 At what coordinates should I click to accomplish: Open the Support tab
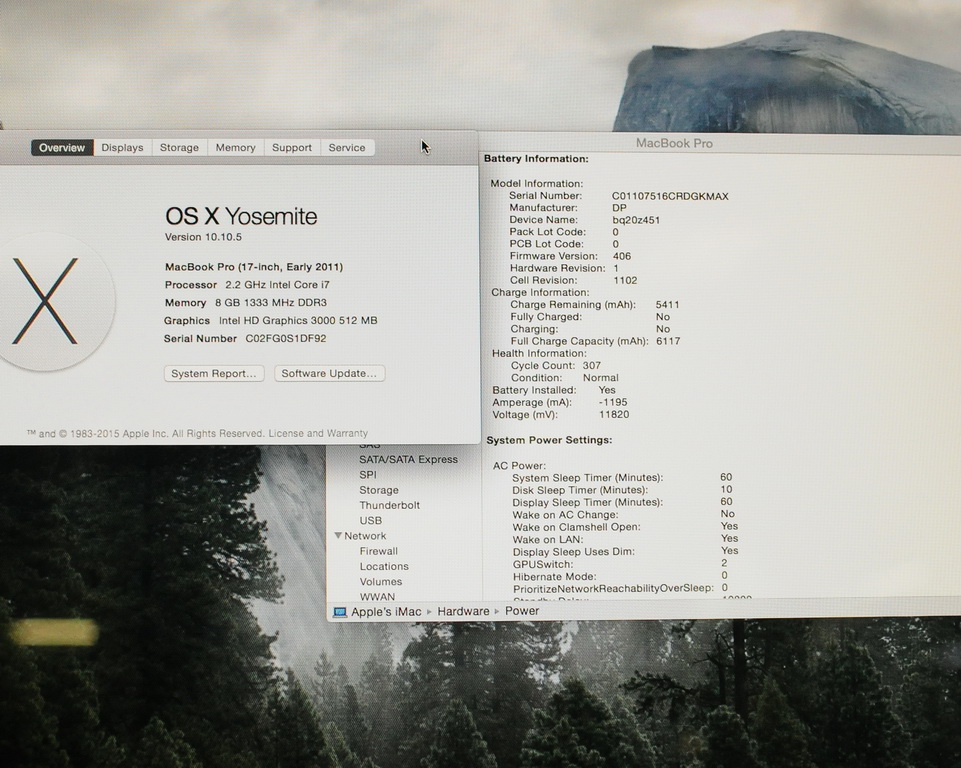pyautogui.click(x=292, y=148)
